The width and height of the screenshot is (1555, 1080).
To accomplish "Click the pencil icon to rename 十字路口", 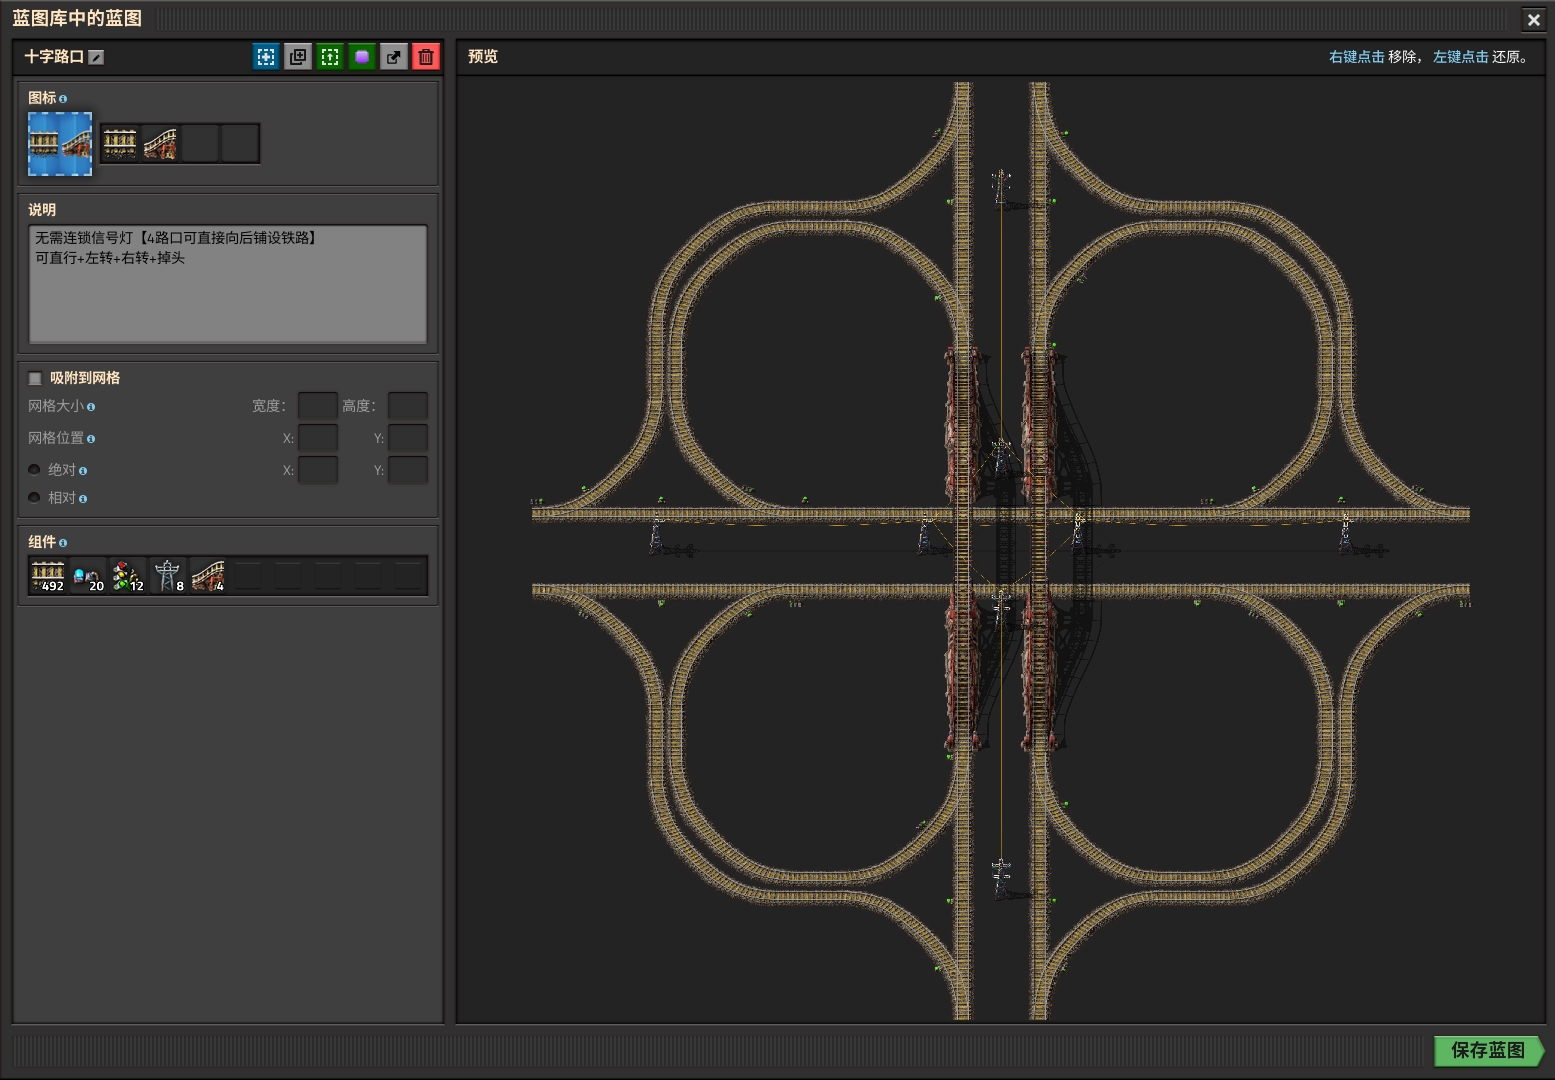I will pos(96,57).
